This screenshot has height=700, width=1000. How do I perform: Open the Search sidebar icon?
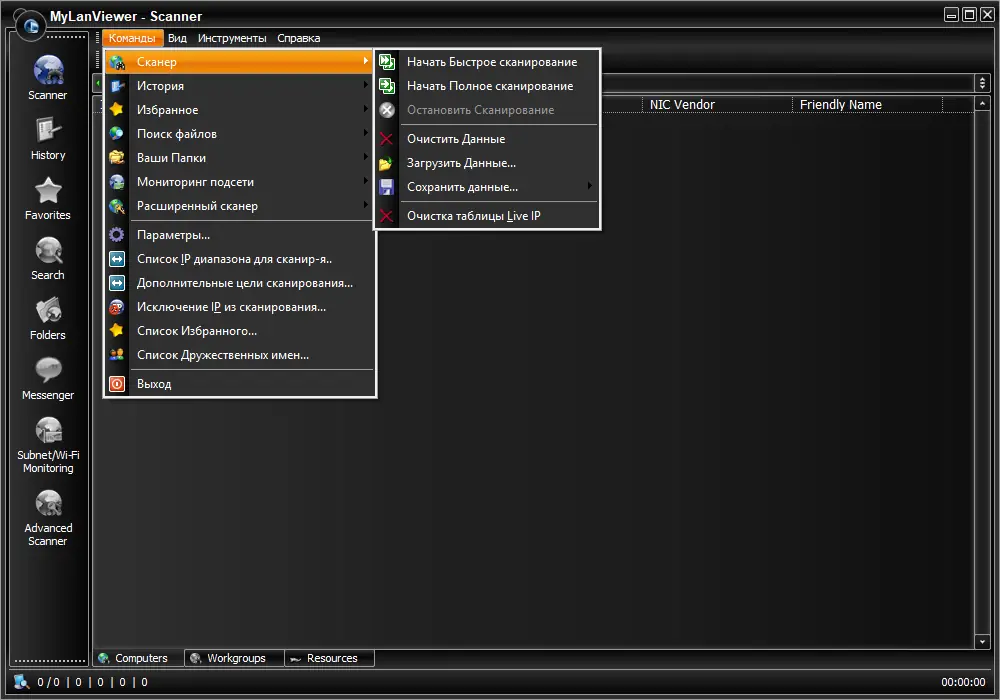48,251
